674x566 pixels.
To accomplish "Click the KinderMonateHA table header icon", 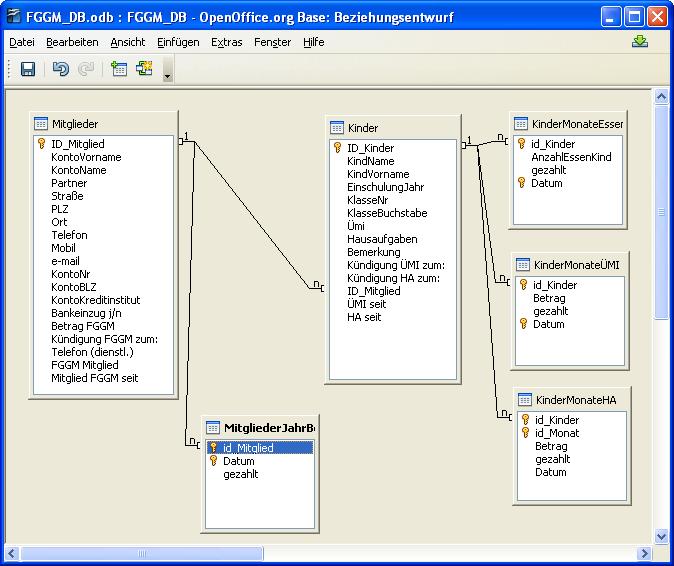I will pos(524,400).
